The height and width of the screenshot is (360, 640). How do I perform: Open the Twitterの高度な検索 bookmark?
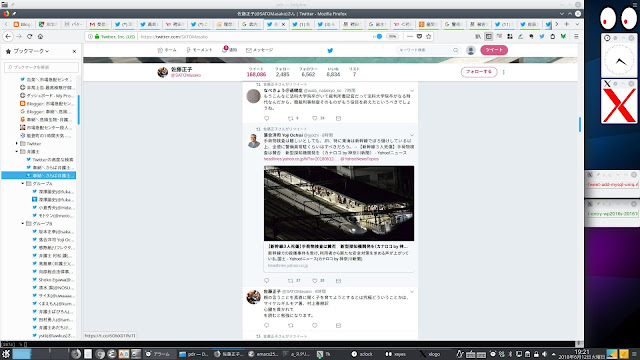tap(53, 160)
